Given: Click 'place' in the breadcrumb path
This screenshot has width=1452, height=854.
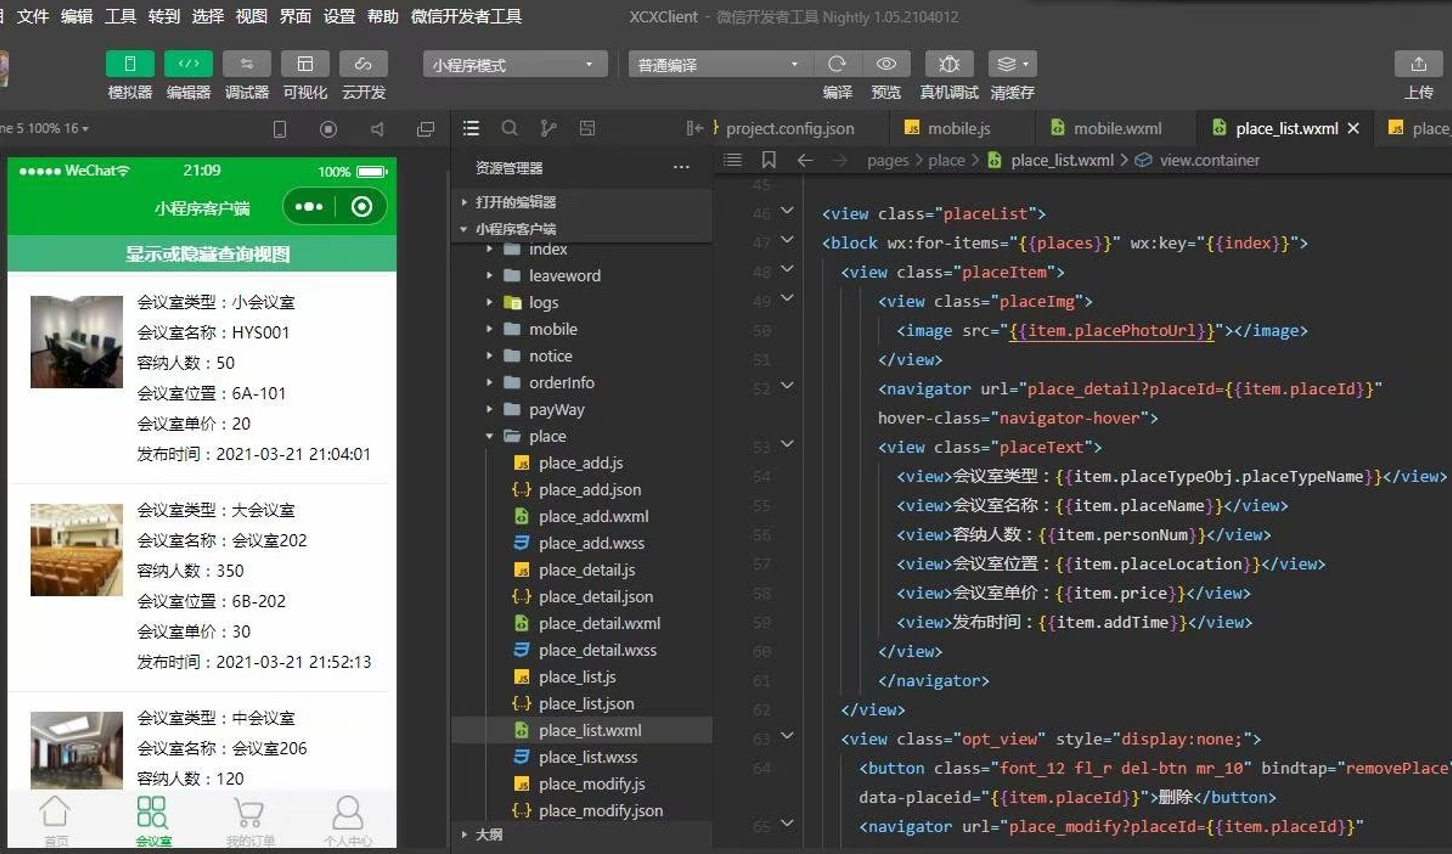Looking at the screenshot, I should 946,160.
